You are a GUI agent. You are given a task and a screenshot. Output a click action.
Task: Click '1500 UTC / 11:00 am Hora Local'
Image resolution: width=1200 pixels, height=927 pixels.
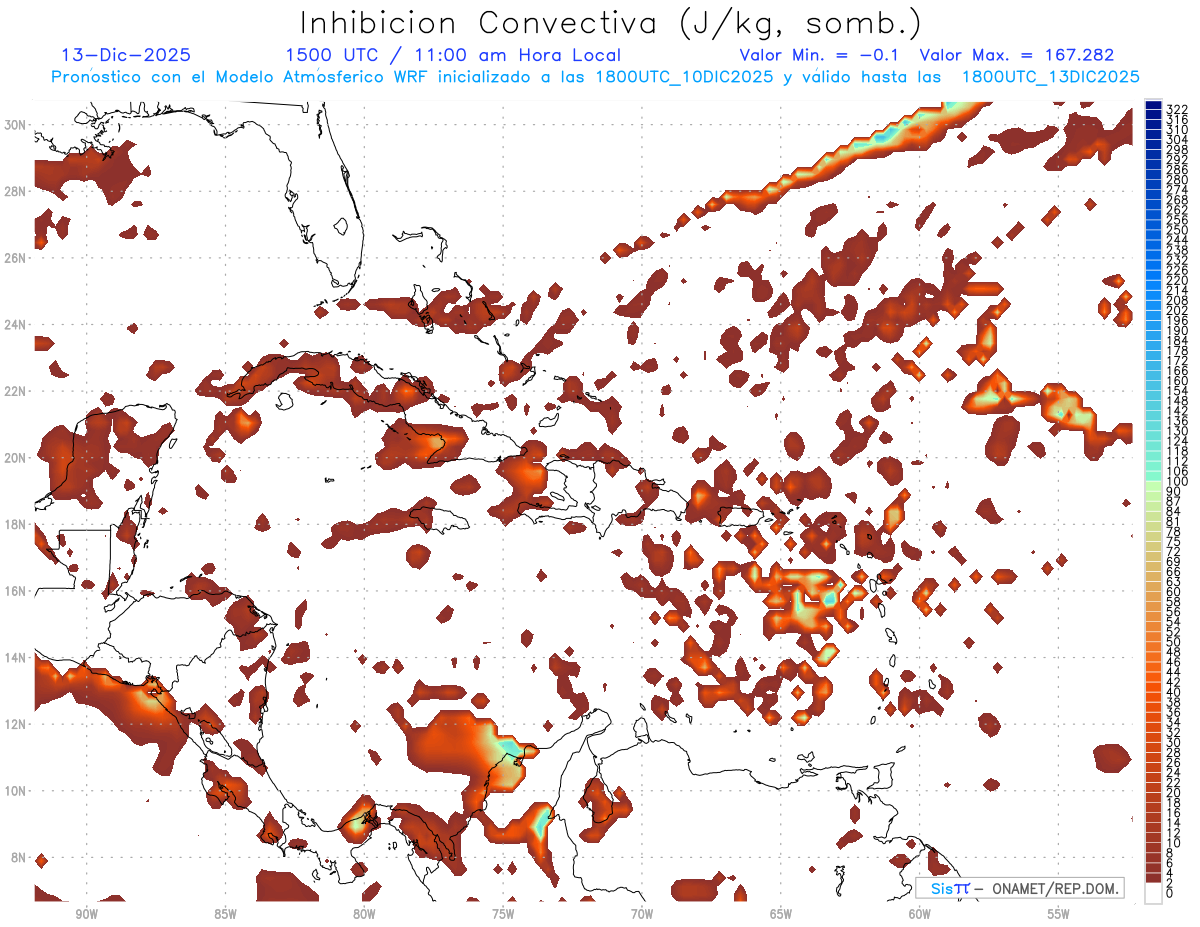click(453, 56)
